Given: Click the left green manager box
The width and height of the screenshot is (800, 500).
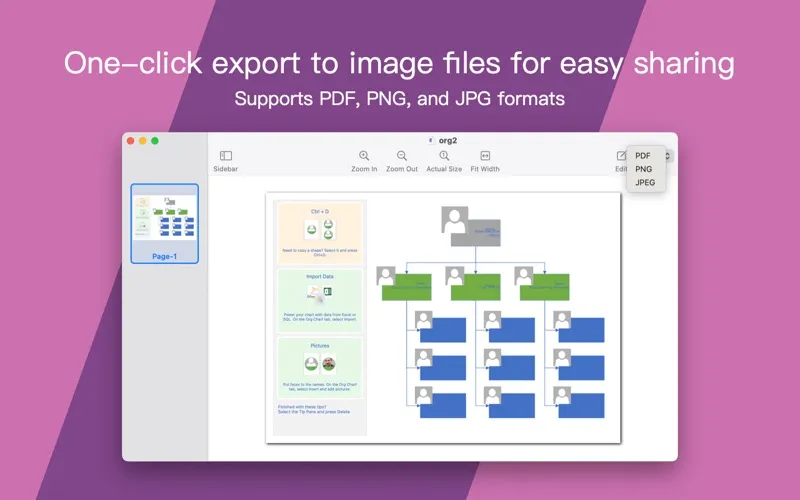Looking at the screenshot, I should (x=407, y=287).
